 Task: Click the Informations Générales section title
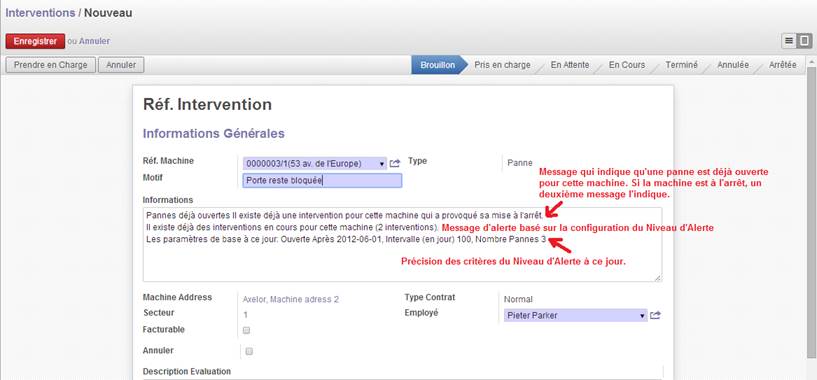[214, 133]
